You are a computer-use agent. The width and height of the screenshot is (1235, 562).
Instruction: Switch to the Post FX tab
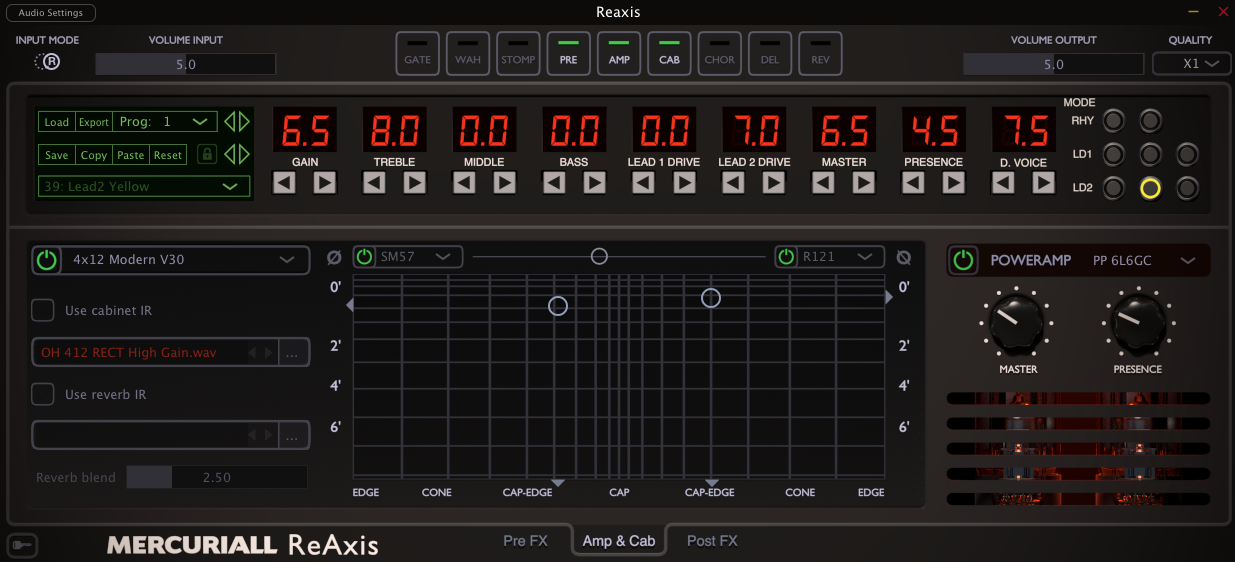point(712,541)
